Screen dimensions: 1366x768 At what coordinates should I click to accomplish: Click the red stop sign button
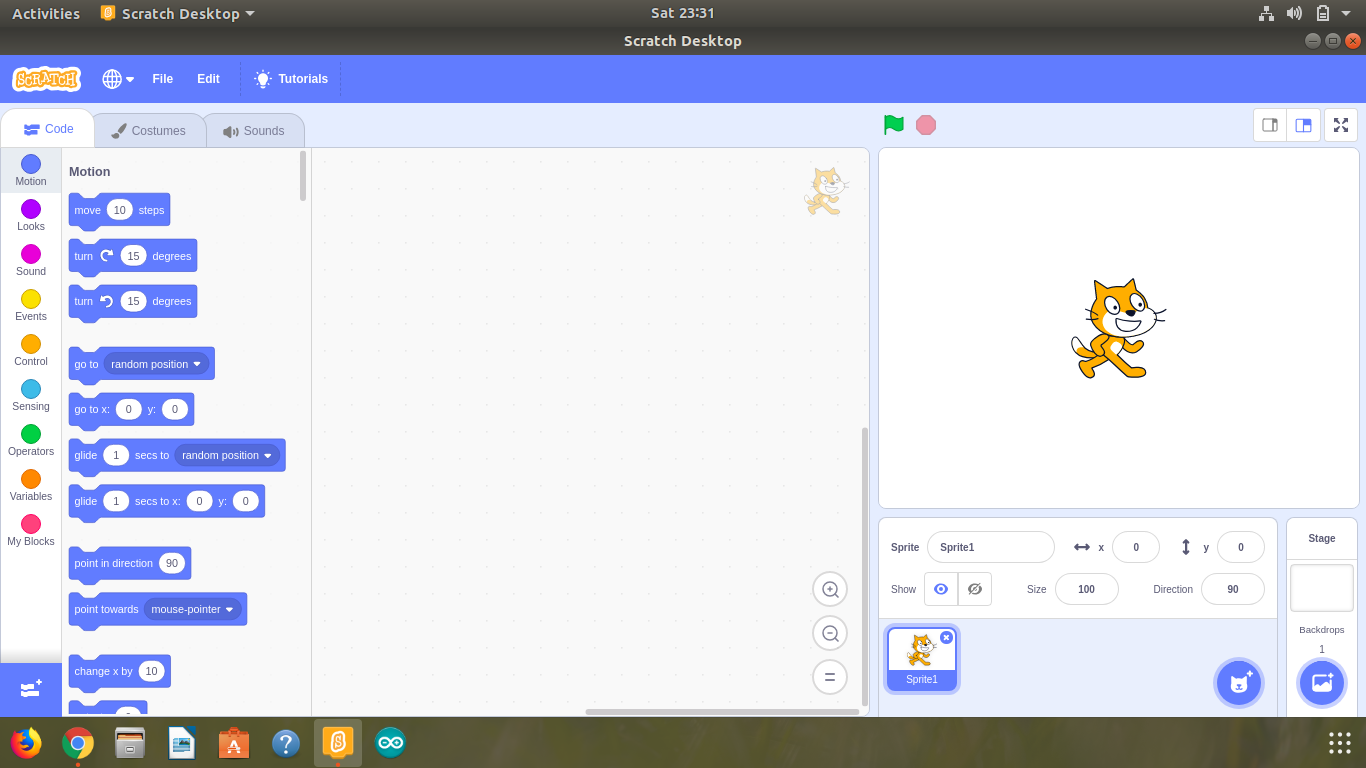pyautogui.click(x=926, y=125)
